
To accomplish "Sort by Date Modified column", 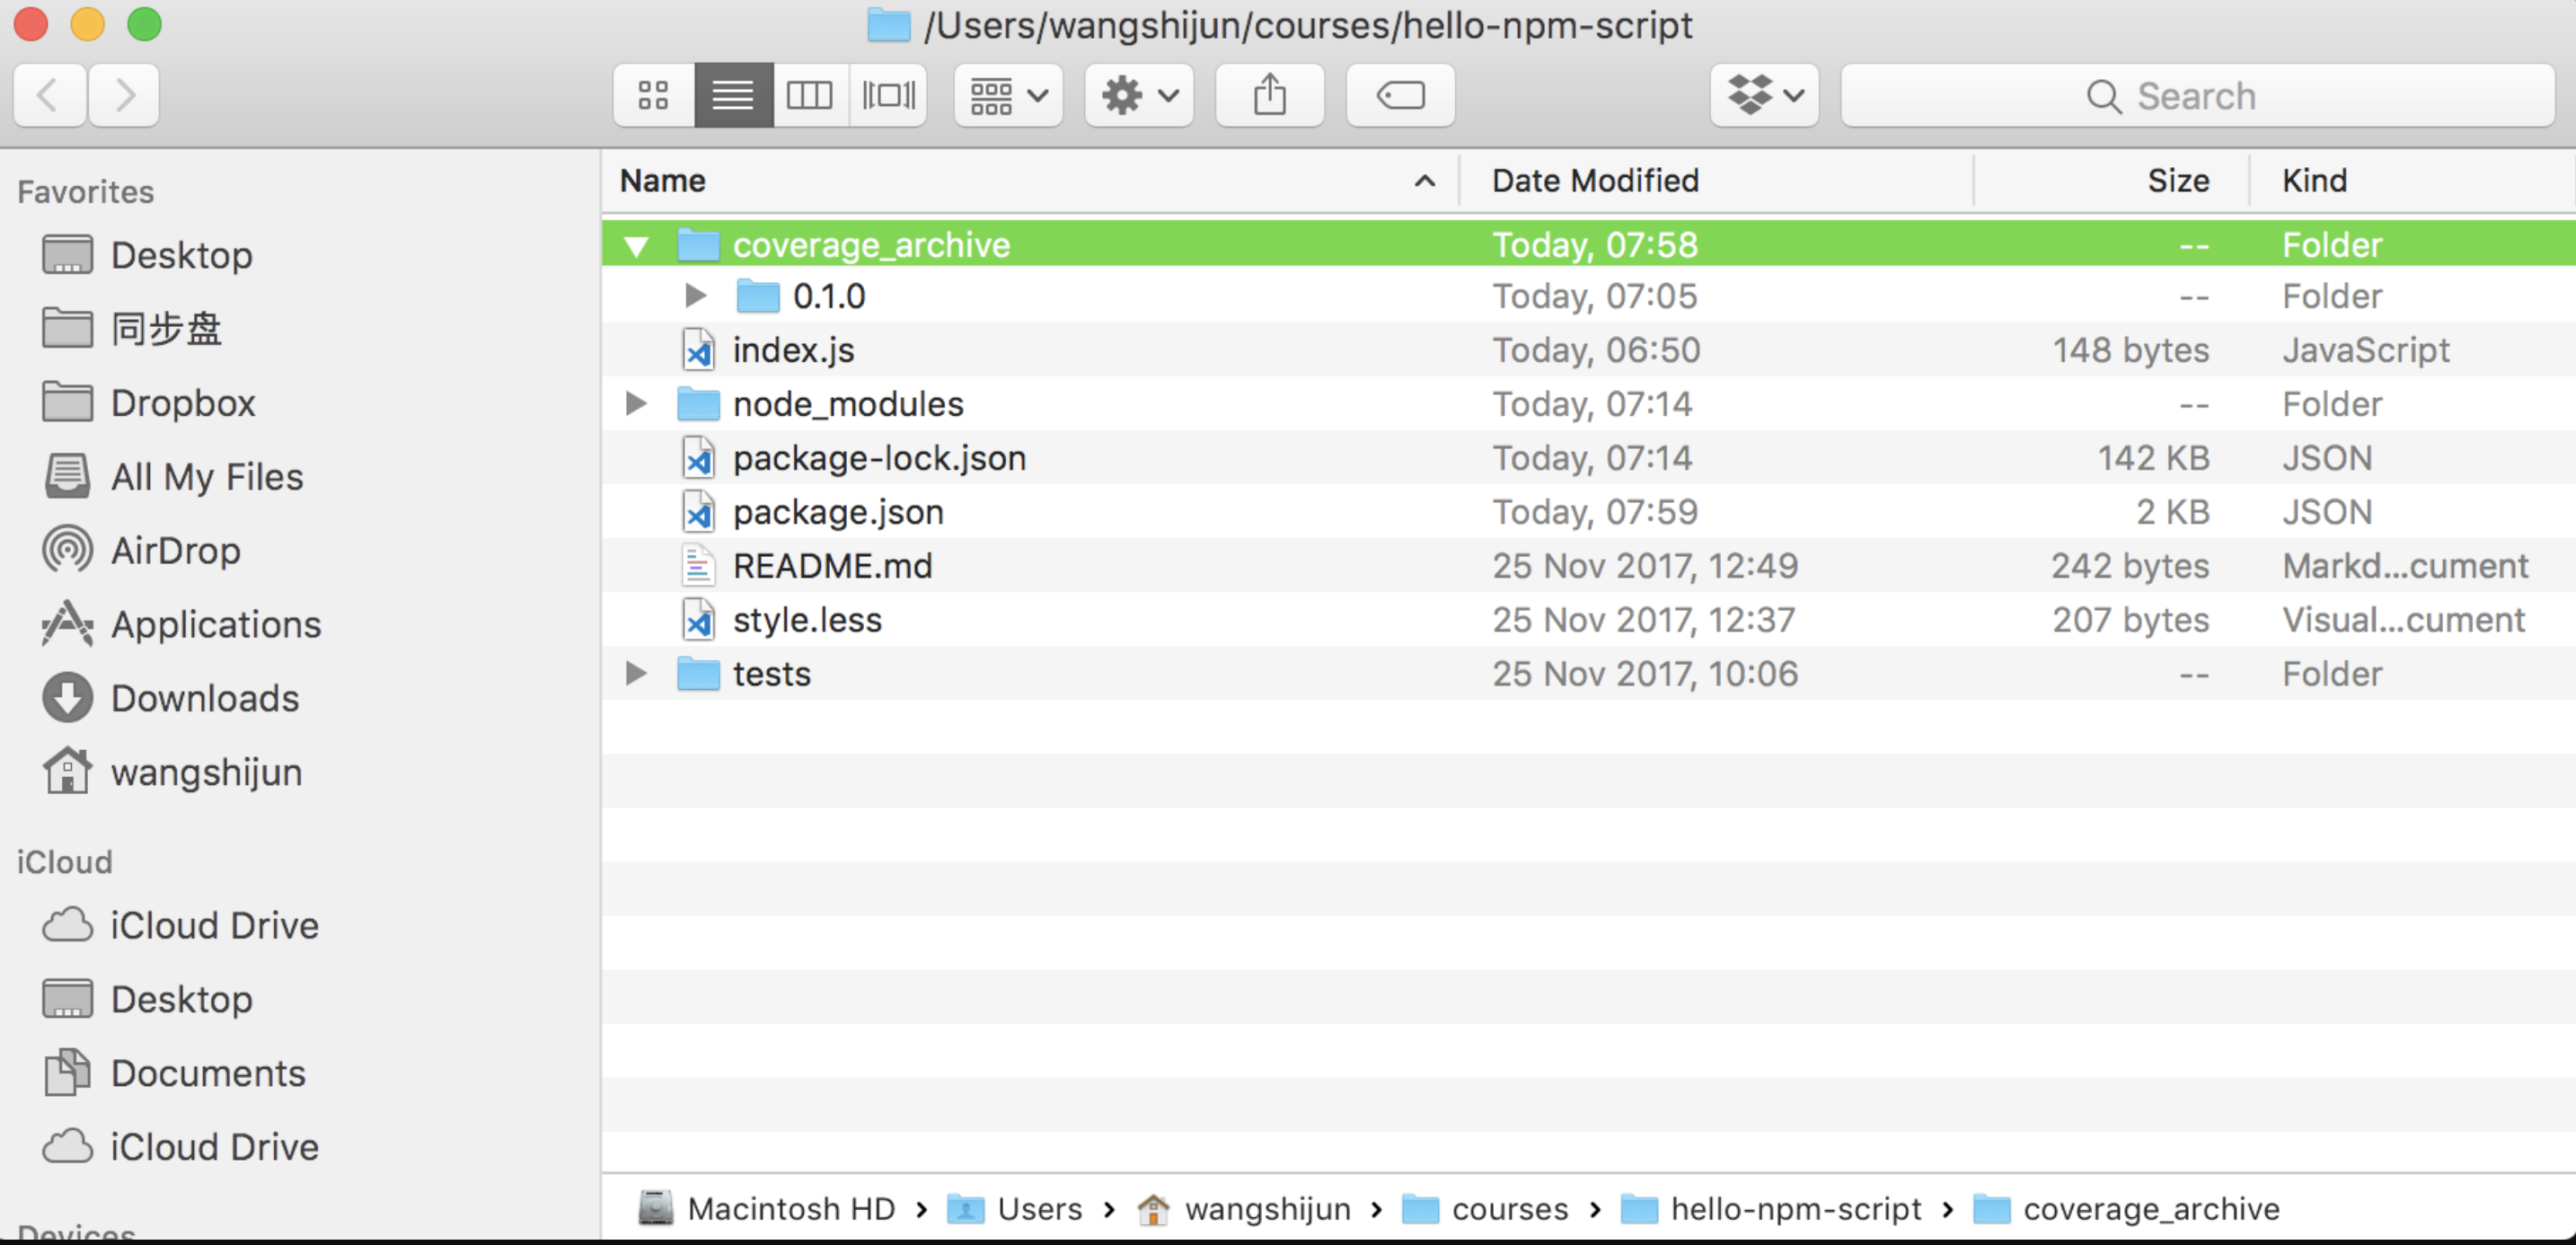I will click(1595, 181).
